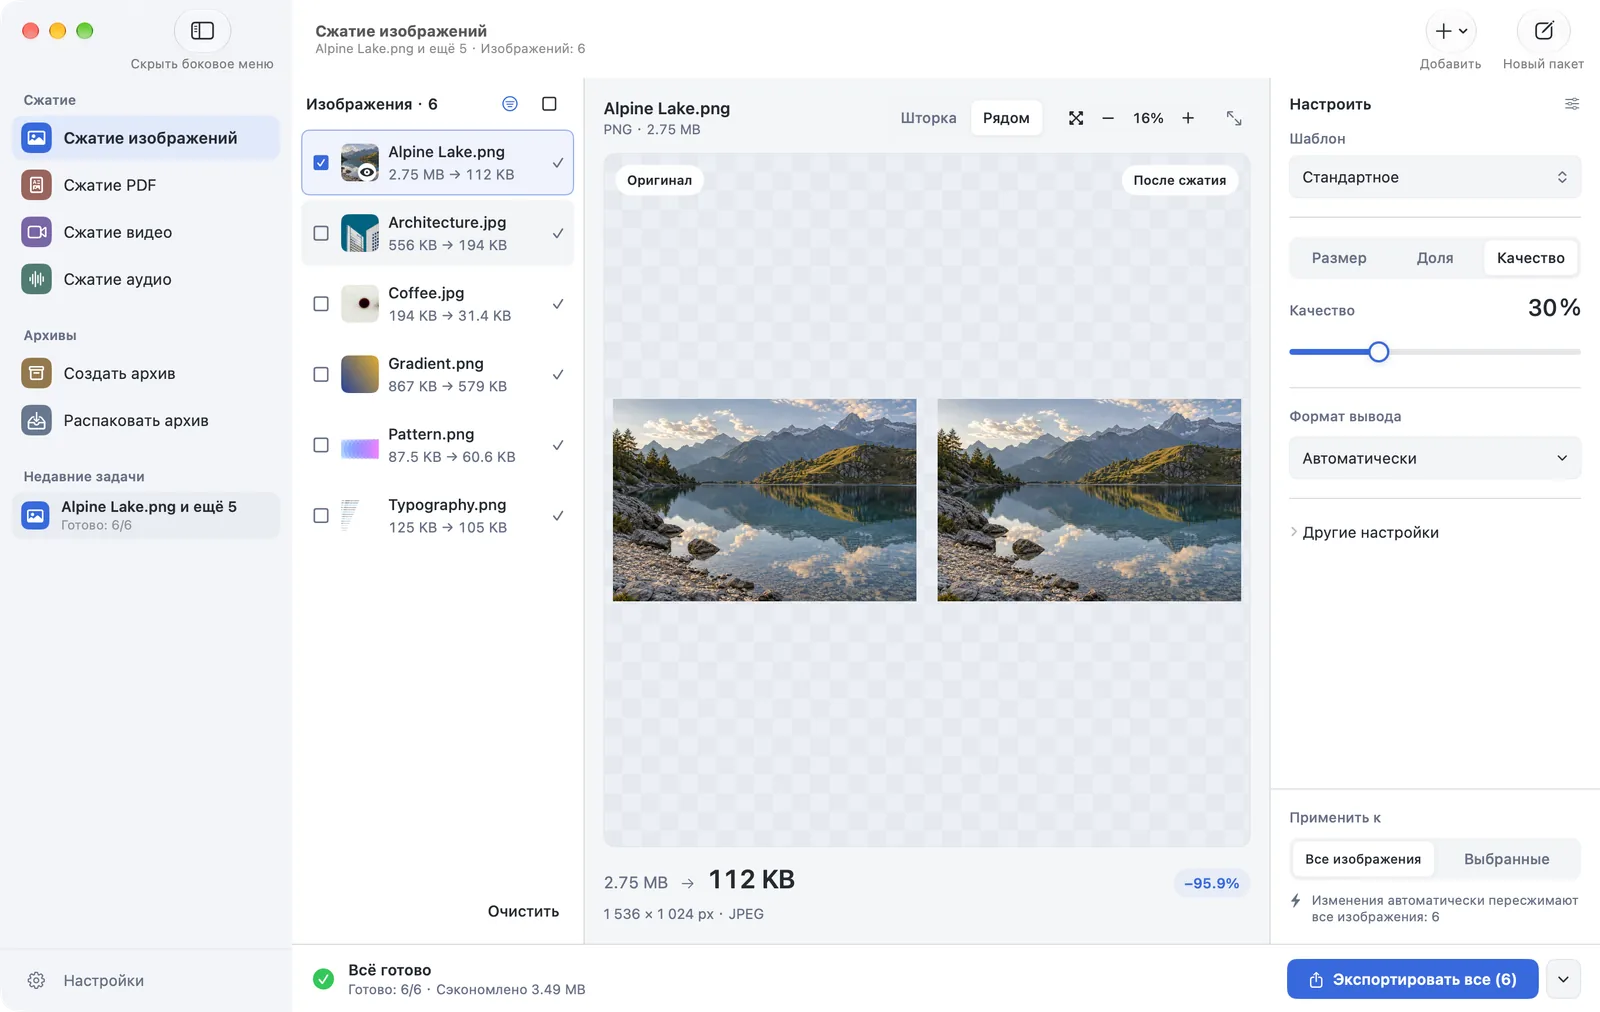The image size is (1600, 1012).
Task: Open the Шаблон dropdown showing Стандартное
Action: tap(1435, 177)
